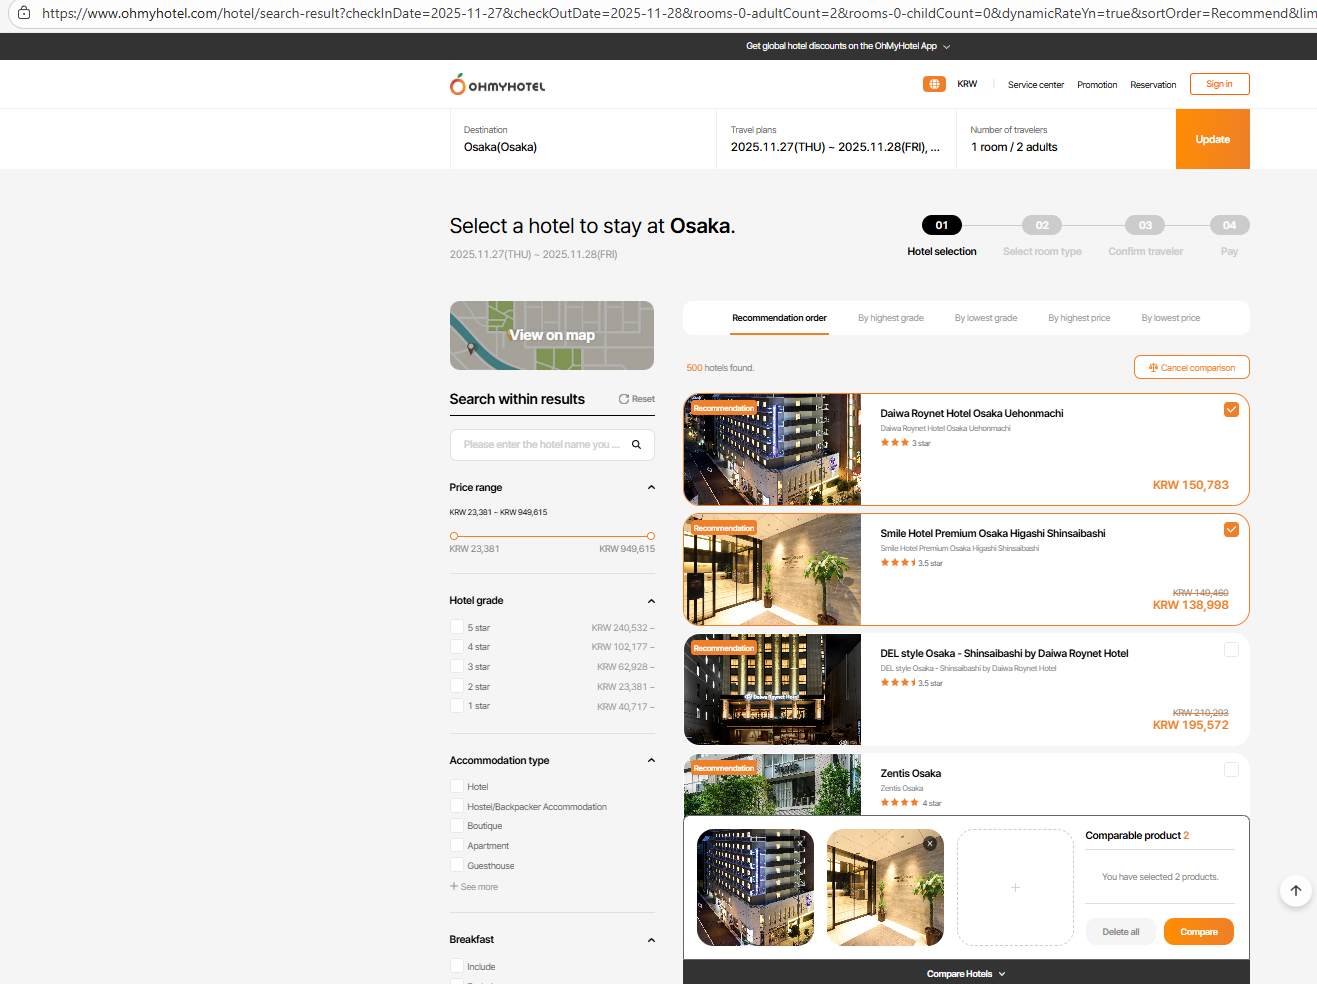Click the Sign in button

click(1219, 84)
